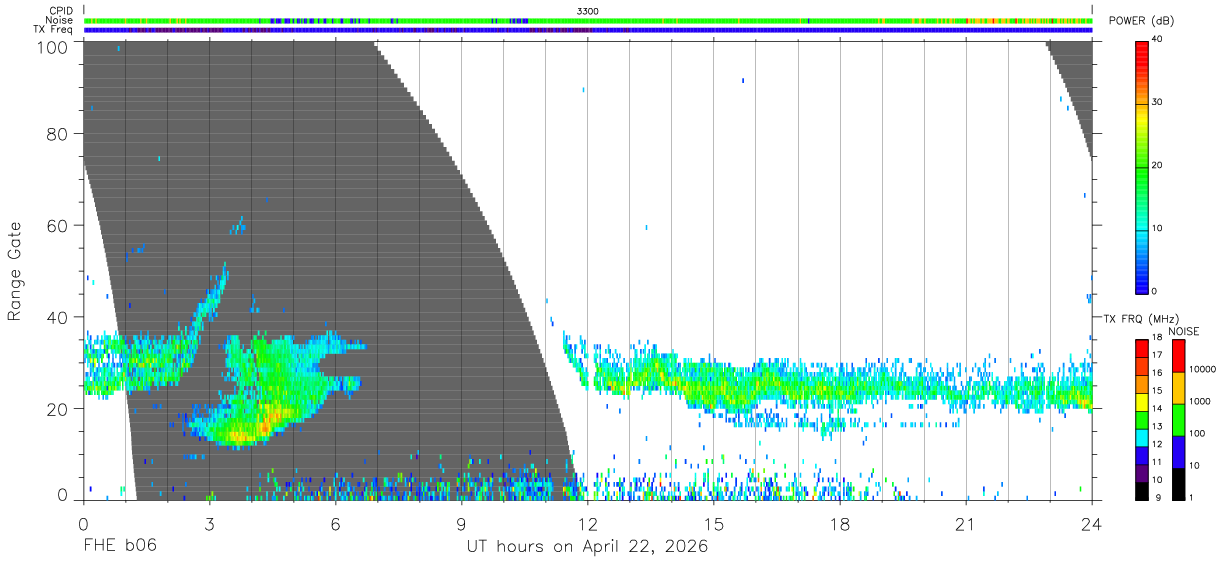This screenshot has width=1228, height=567.
Task: Select the Noise strip label
Action: click(60, 20)
